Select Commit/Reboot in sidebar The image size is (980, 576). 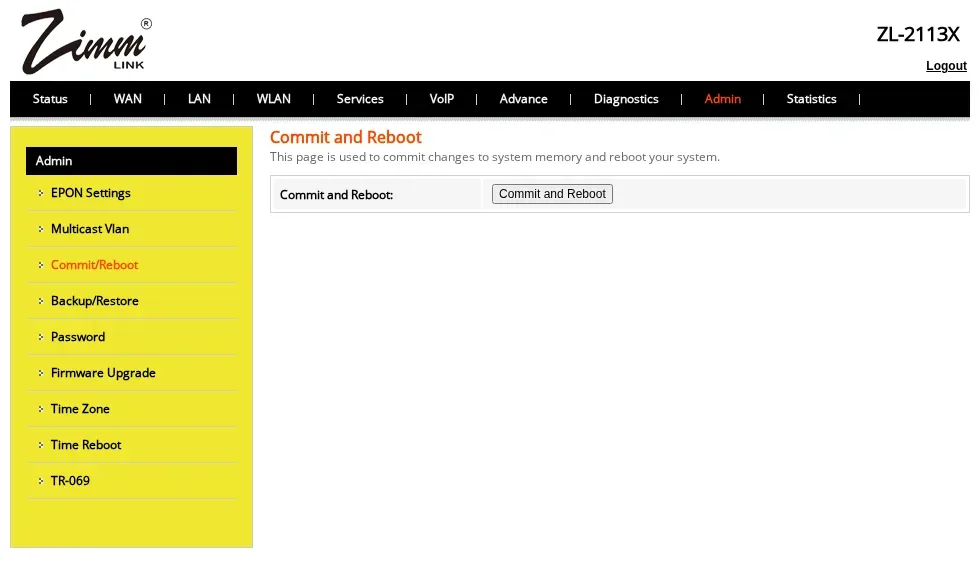[94, 265]
